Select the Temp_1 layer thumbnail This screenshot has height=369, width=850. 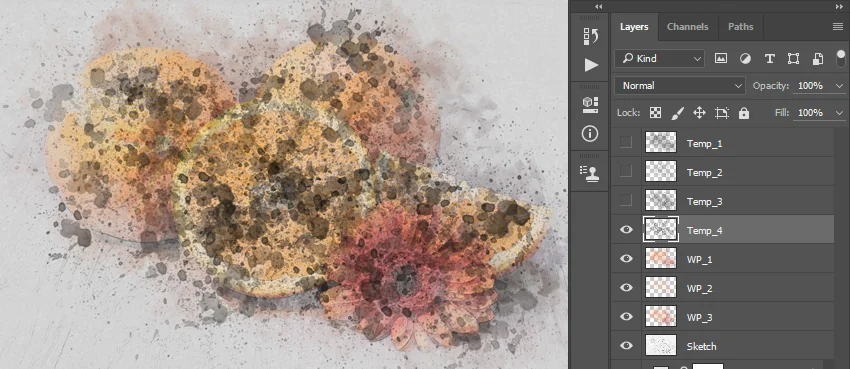point(661,142)
